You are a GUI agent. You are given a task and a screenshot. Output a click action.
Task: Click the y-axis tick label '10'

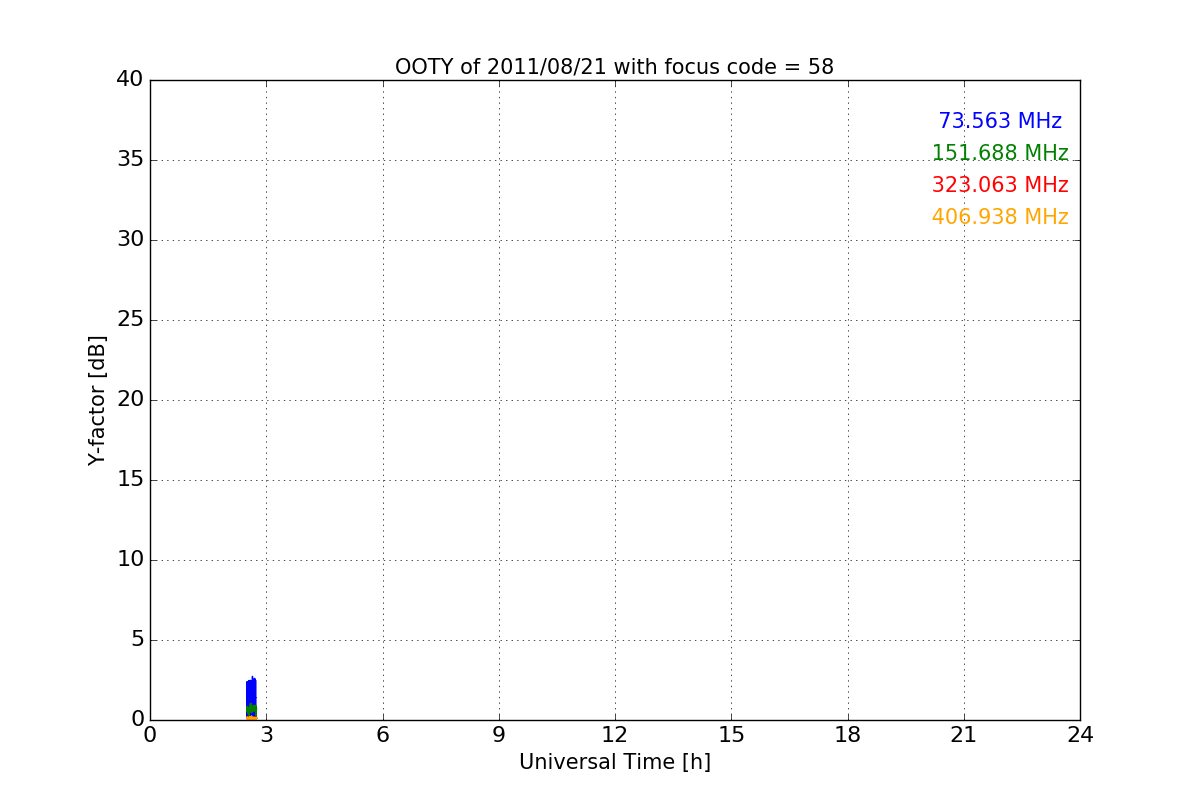[130, 559]
